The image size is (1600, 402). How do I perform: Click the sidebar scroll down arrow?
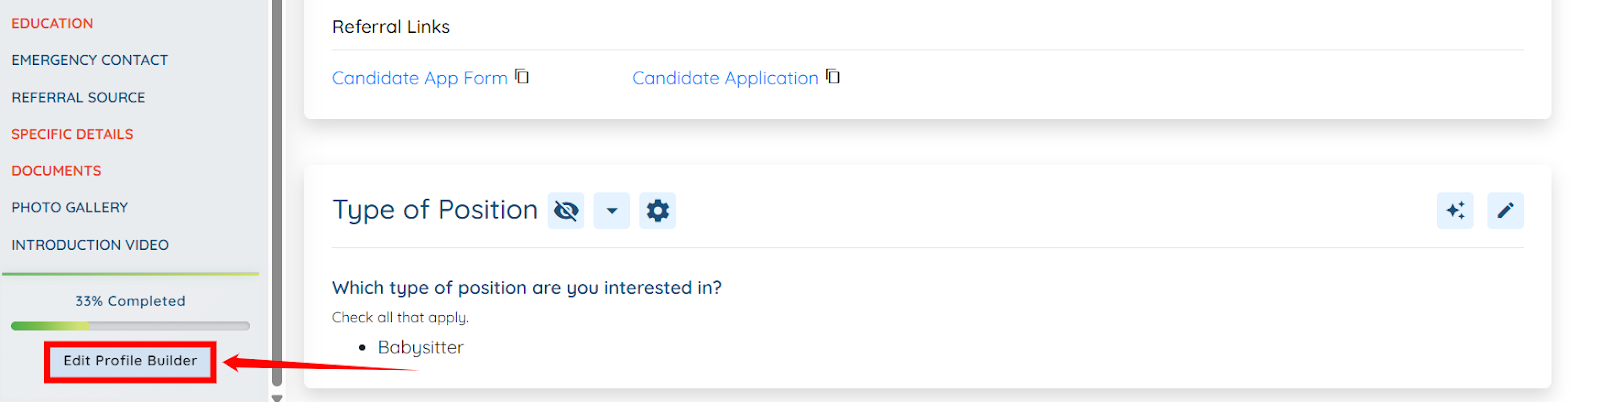pos(277,397)
